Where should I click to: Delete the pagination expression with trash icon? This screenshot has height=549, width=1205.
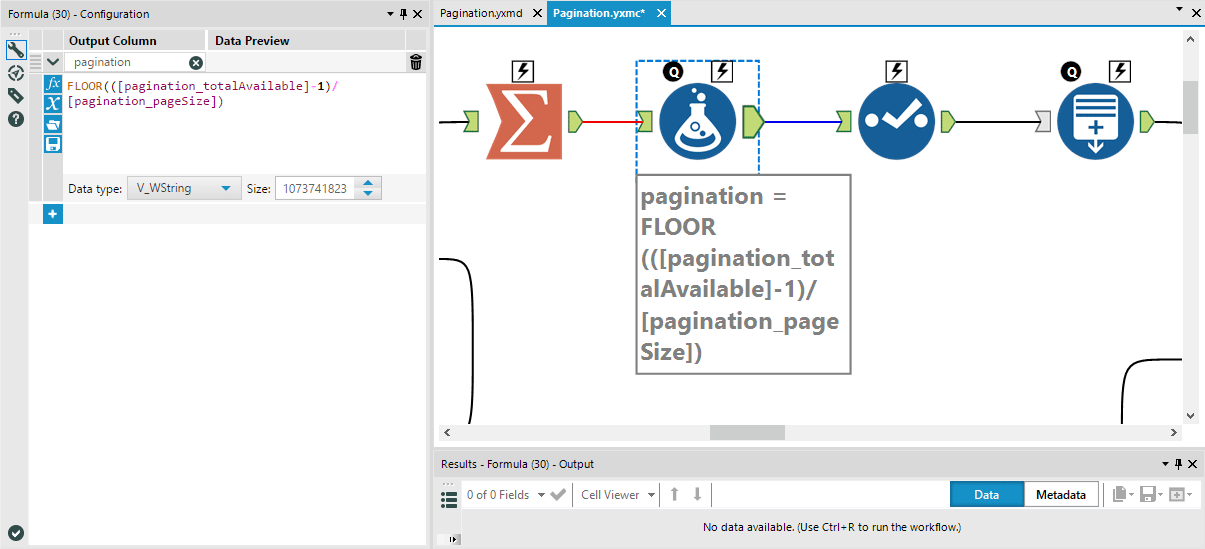(x=416, y=62)
